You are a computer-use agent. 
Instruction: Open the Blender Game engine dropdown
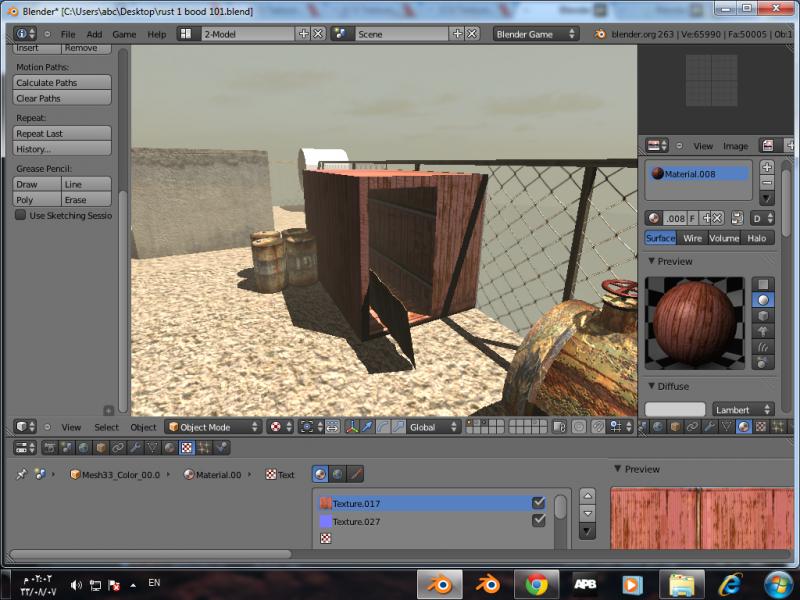536,34
